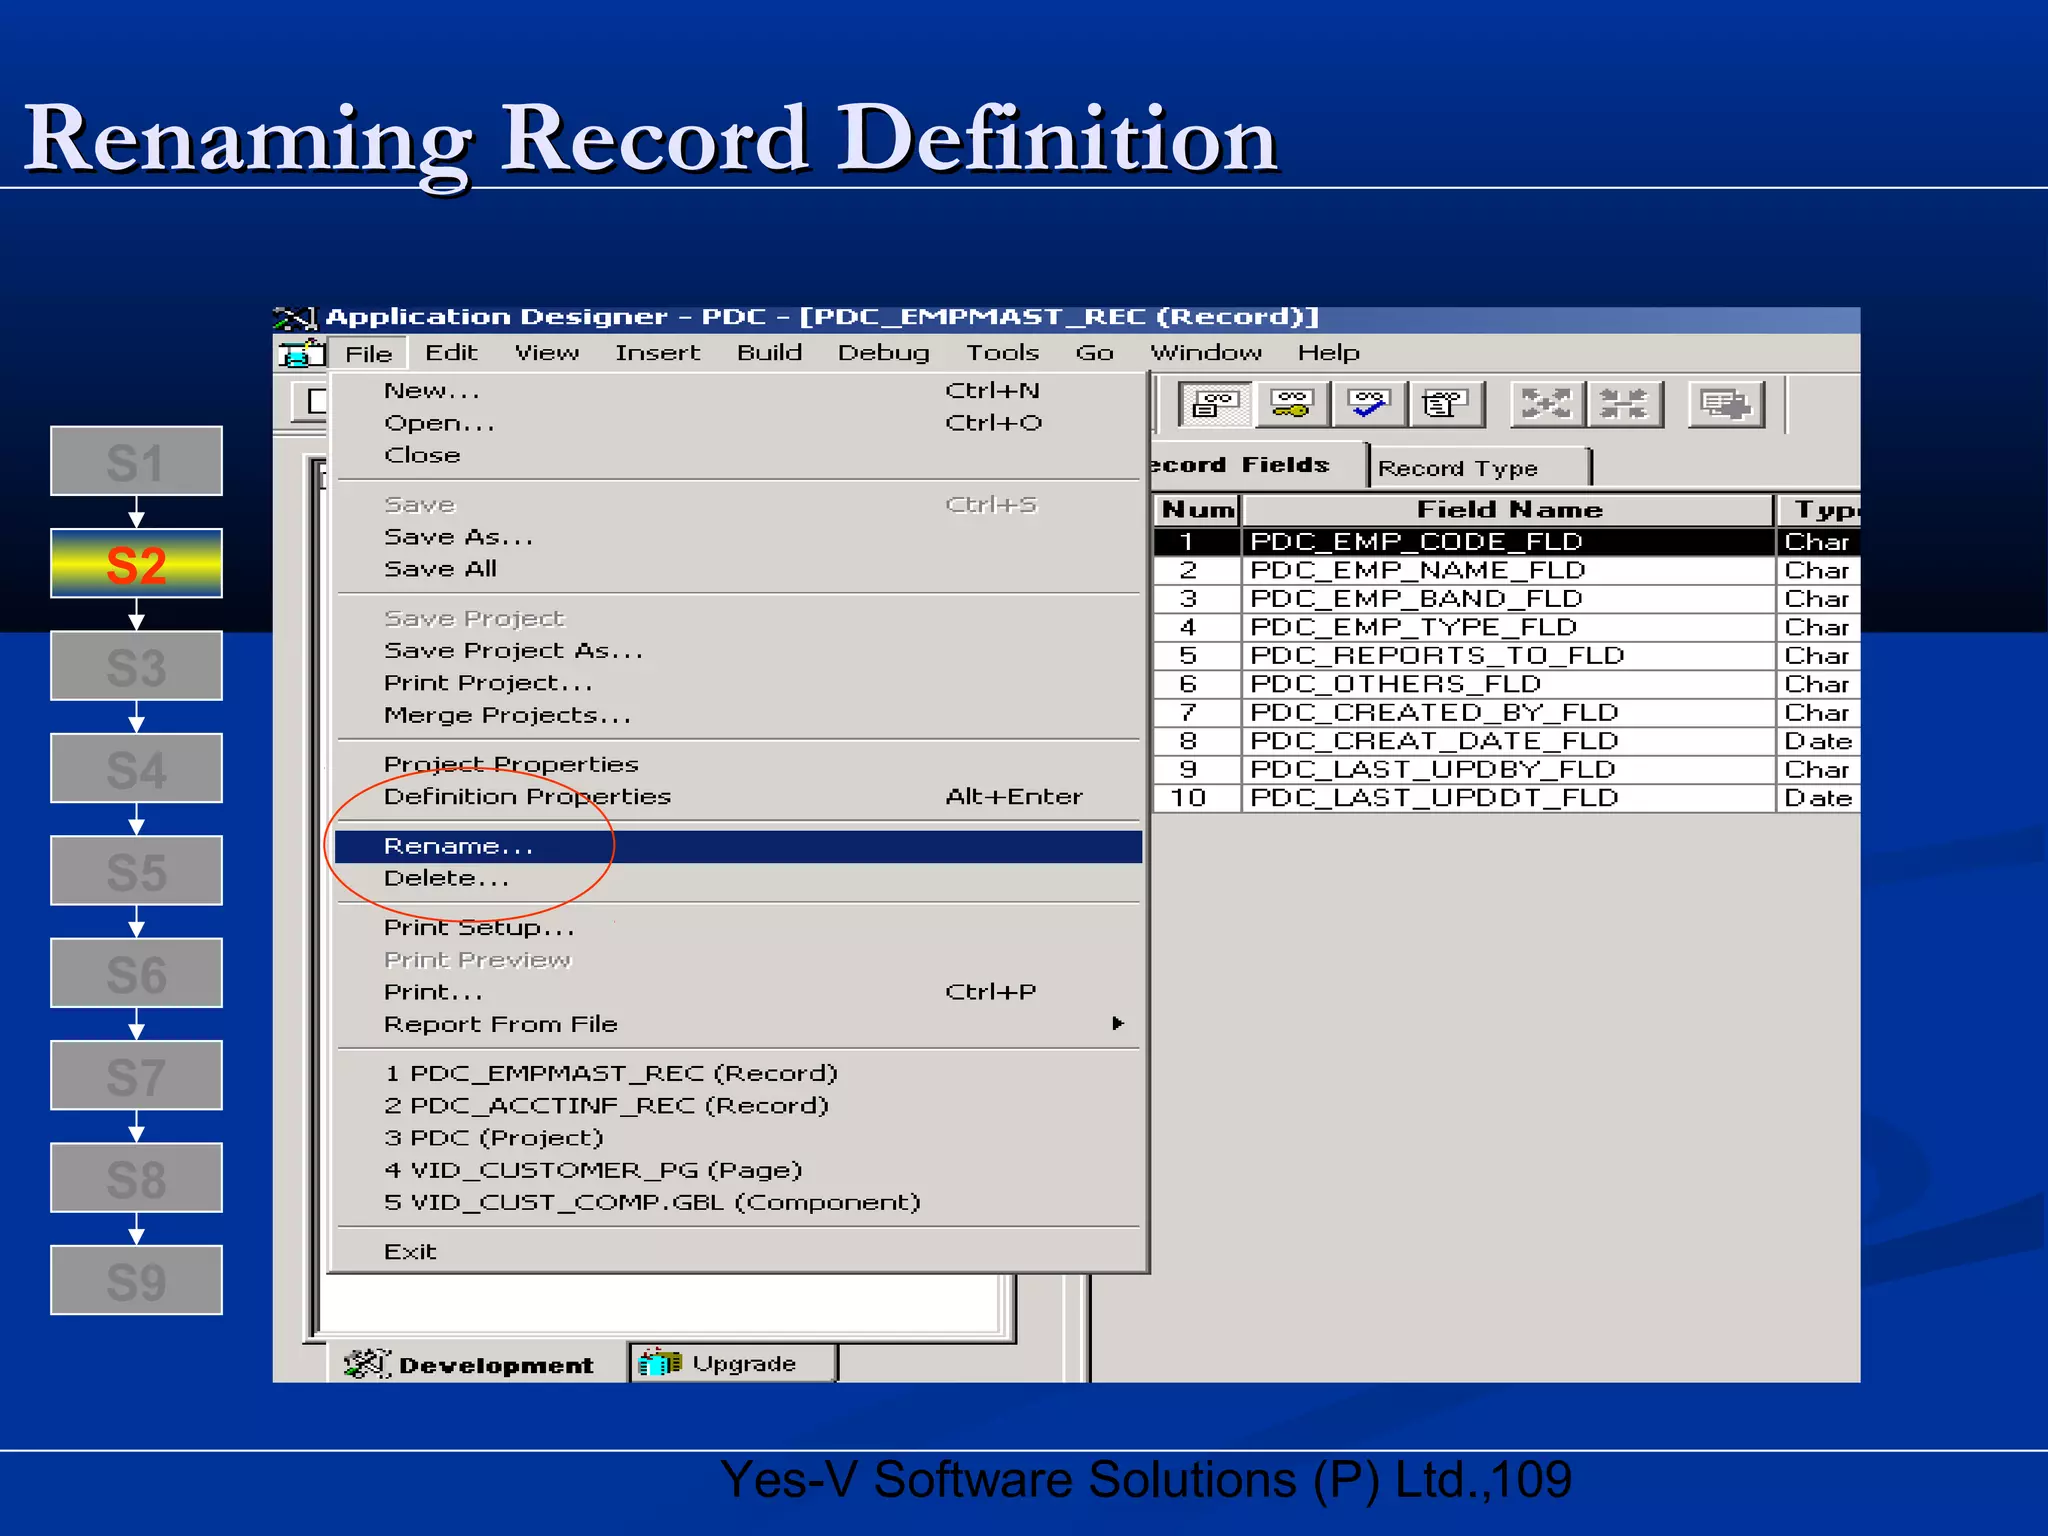Choose New... from the File menu
This screenshot has width=2048, height=1536.
coord(738,391)
